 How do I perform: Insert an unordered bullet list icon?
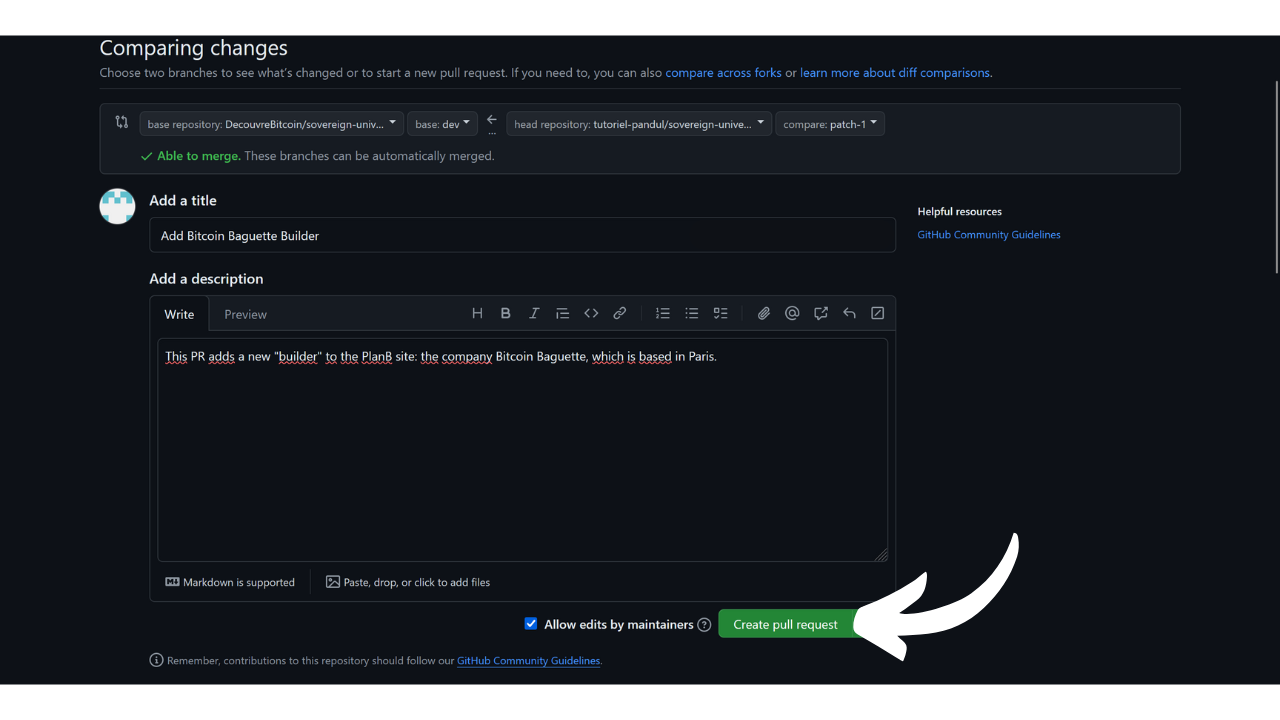pyautogui.click(x=691, y=313)
